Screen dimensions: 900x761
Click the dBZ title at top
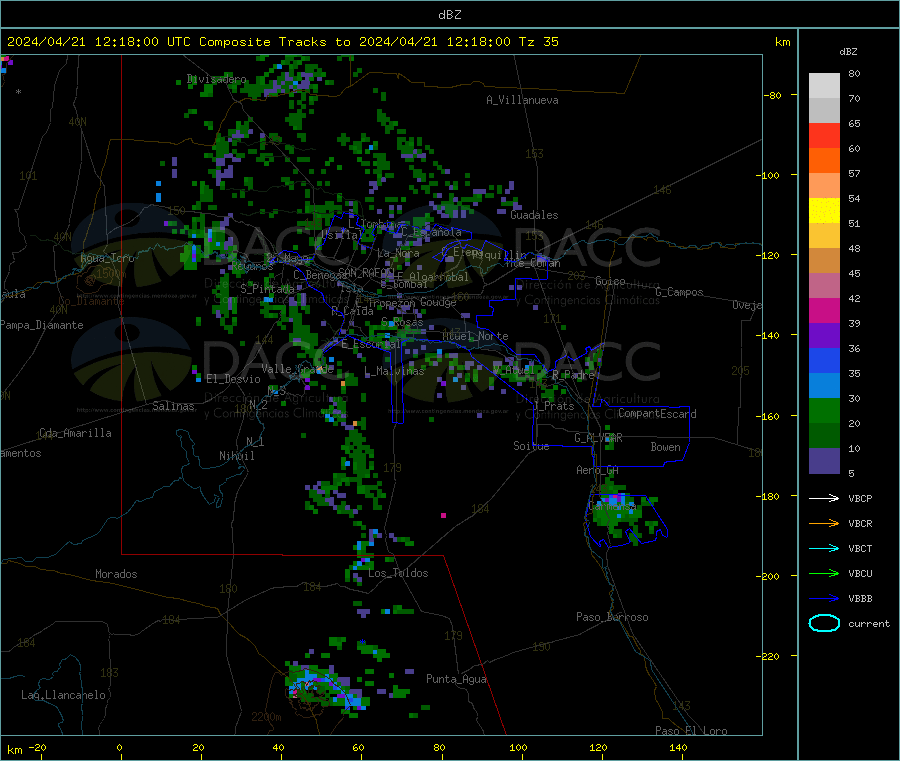(x=449, y=15)
